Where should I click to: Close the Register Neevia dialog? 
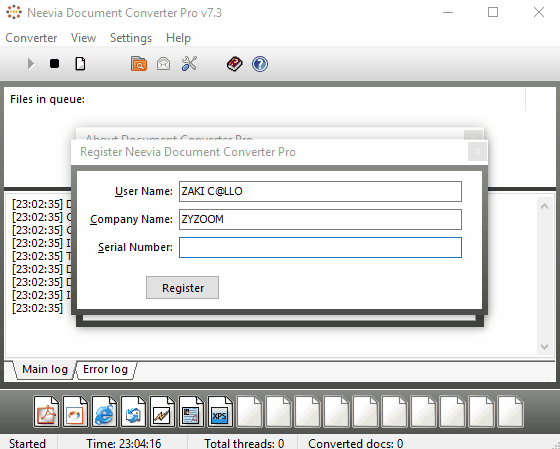(x=477, y=152)
